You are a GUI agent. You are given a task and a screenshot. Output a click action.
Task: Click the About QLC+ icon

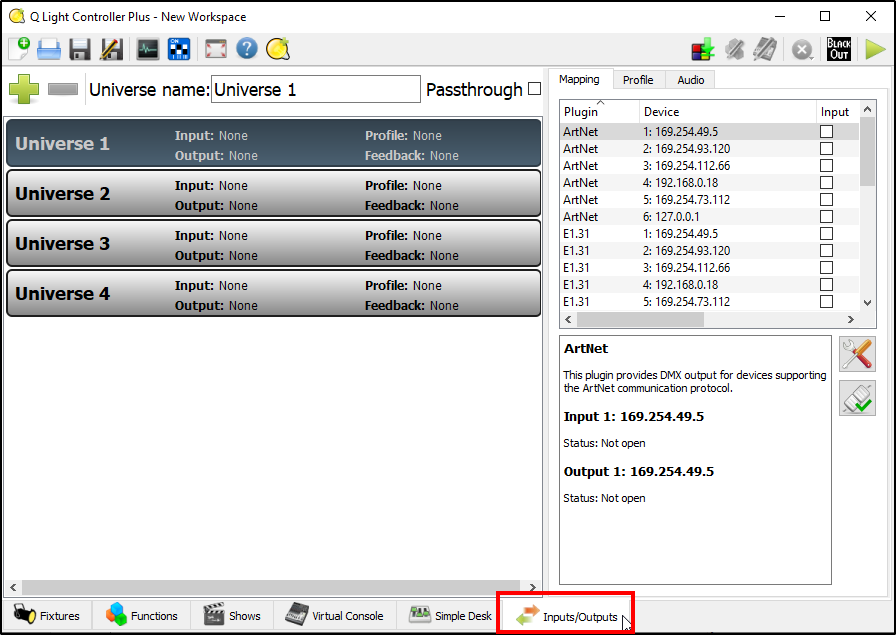(x=278, y=49)
